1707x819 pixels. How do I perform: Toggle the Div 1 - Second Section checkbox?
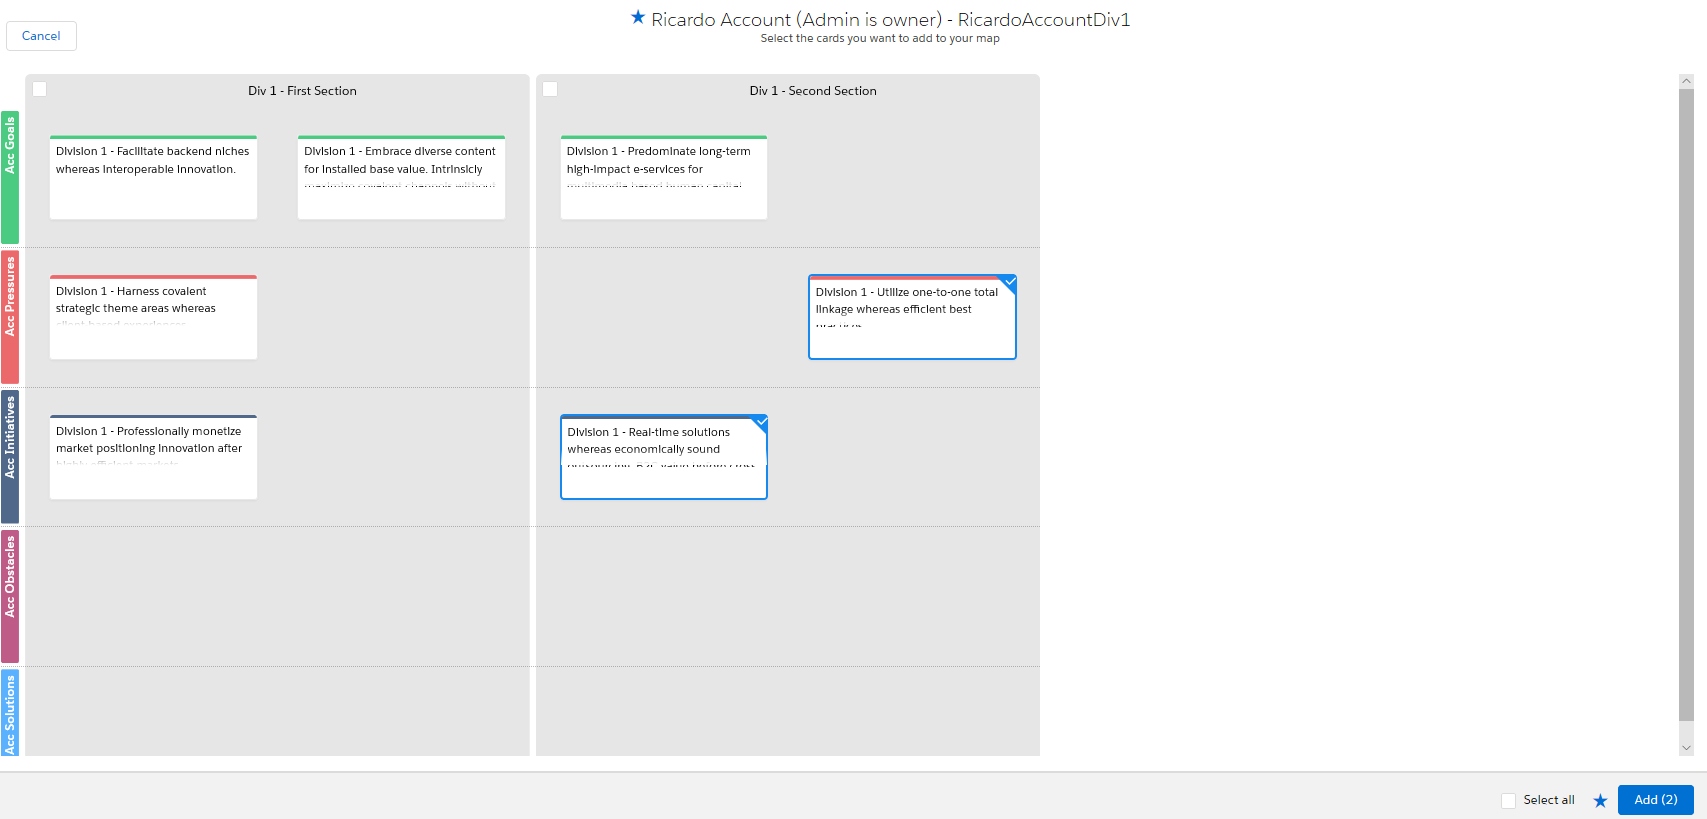pos(550,90)
